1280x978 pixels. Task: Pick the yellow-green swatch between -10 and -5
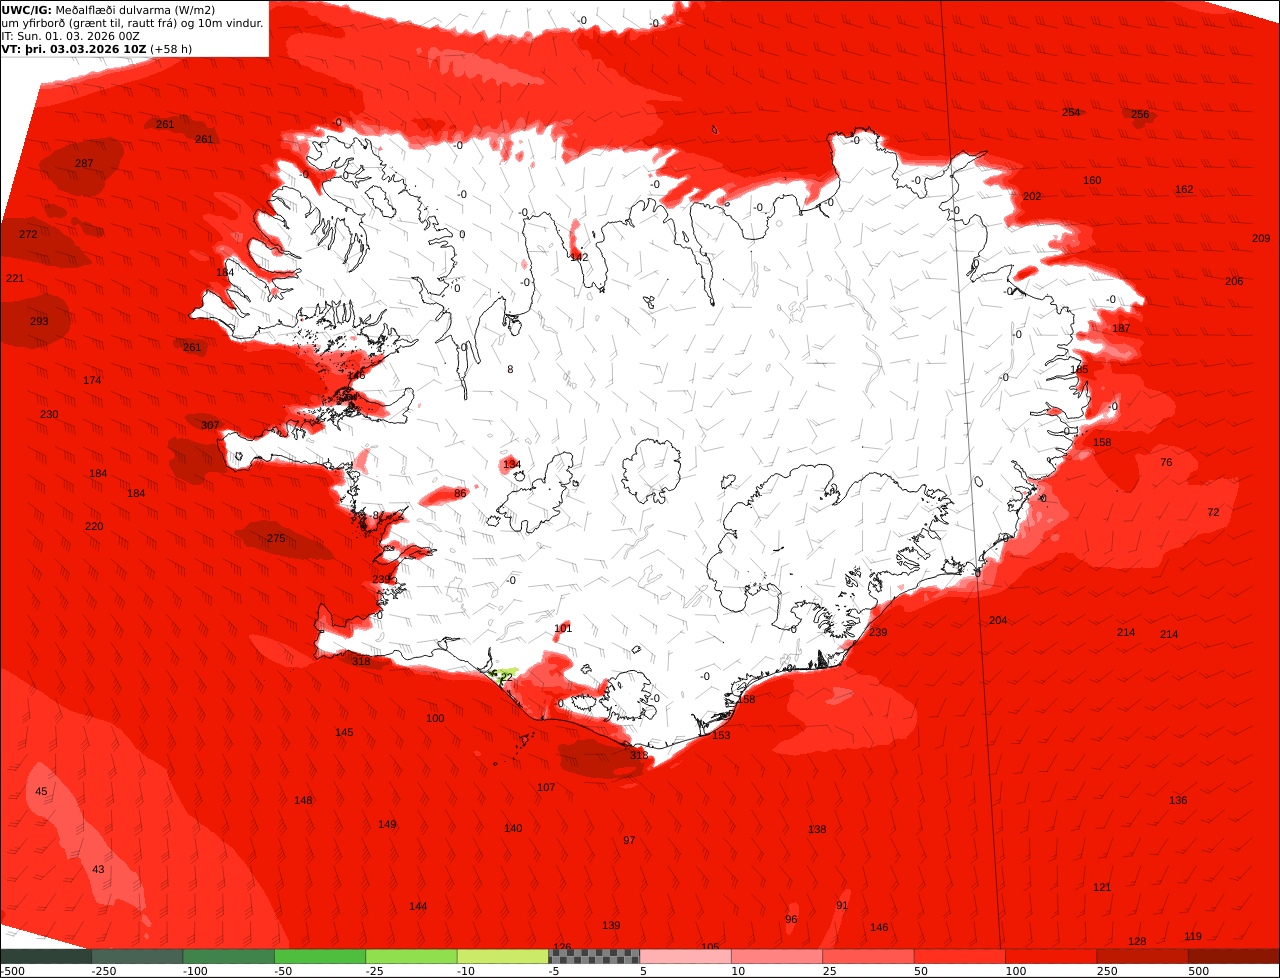tap(503, 956)
